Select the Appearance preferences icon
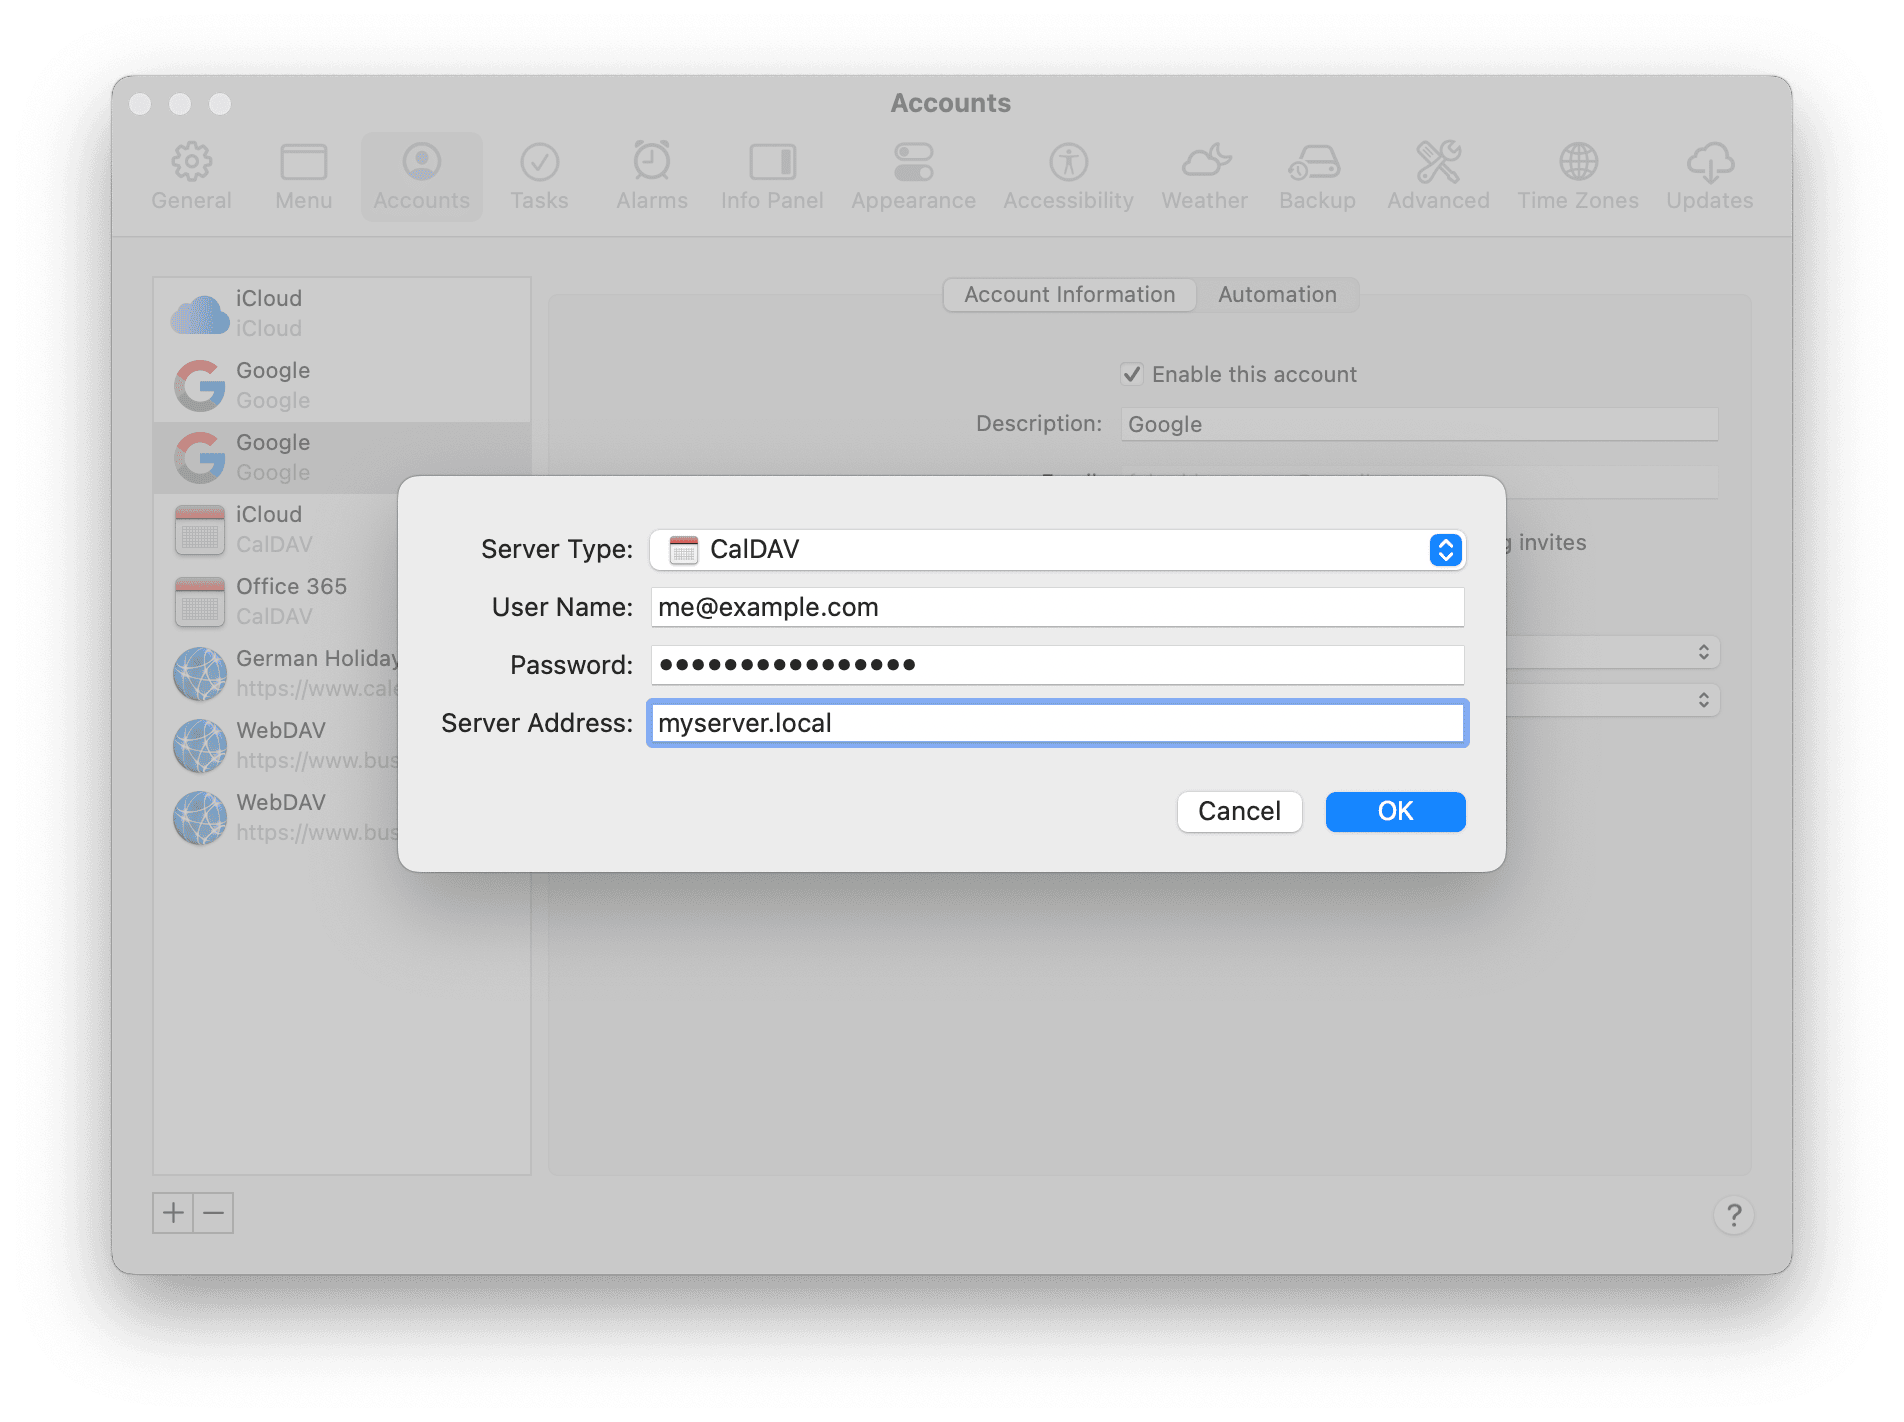The image size is (1904, 1422). [912, 175]
